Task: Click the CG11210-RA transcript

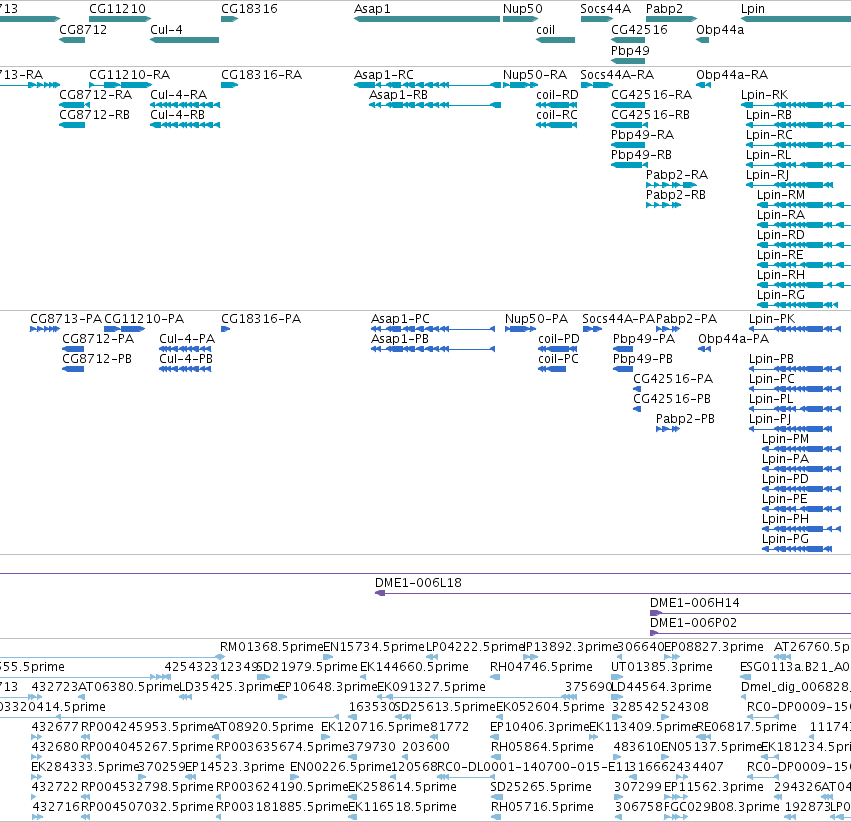Action: (x=120, y=85)
